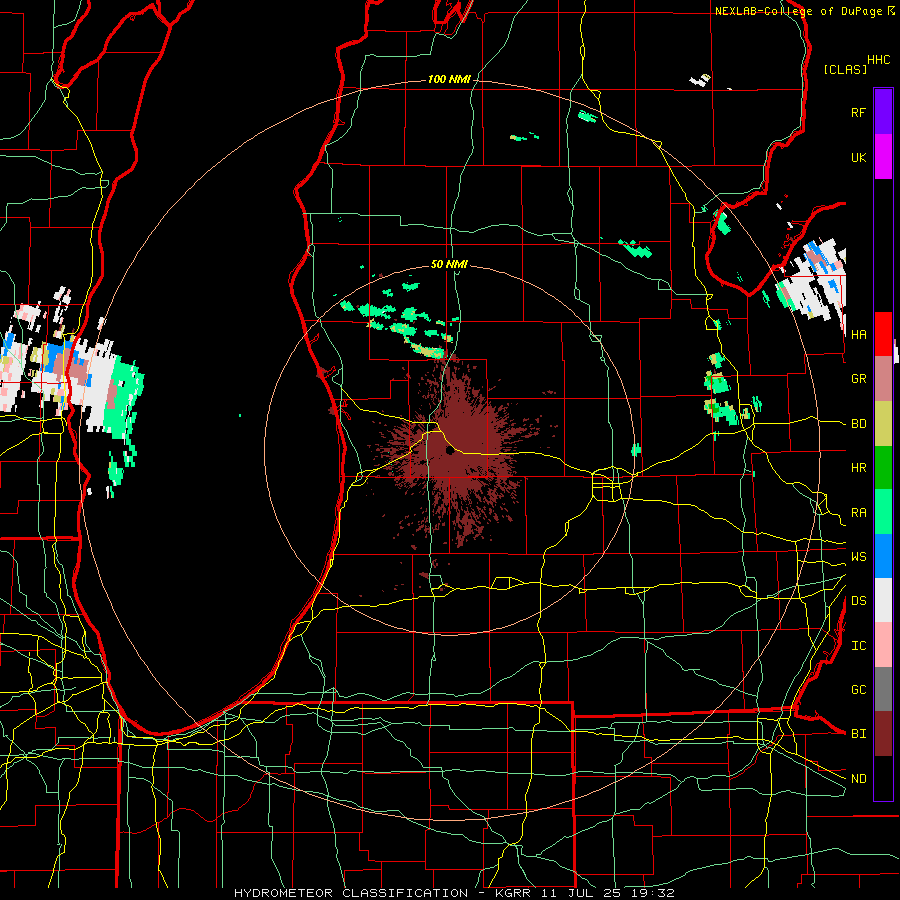Click the HHC product code label
The height and width of the screenshot is (900, 900).
click(878, 60)
